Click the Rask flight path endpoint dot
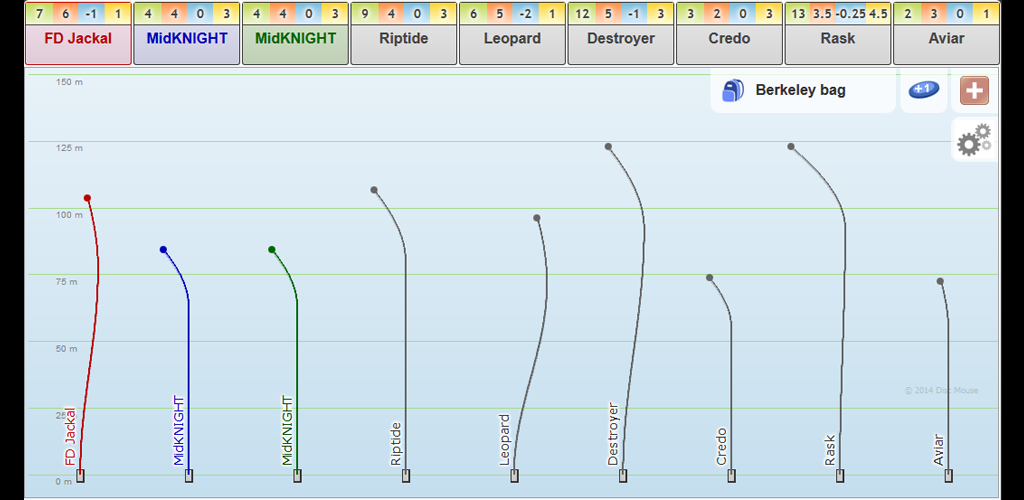Viewport: 1024px width, 500px height. (x=791, y=146)
